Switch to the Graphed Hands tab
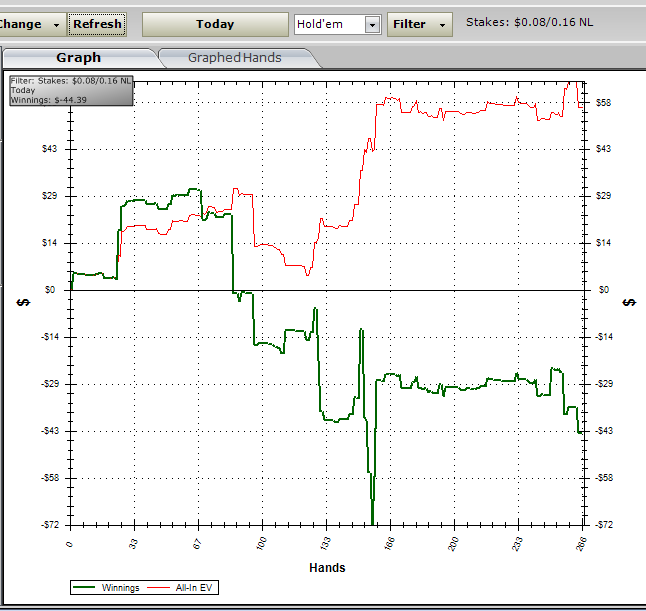The image size is (646, 611). click(x=235, y=58)
